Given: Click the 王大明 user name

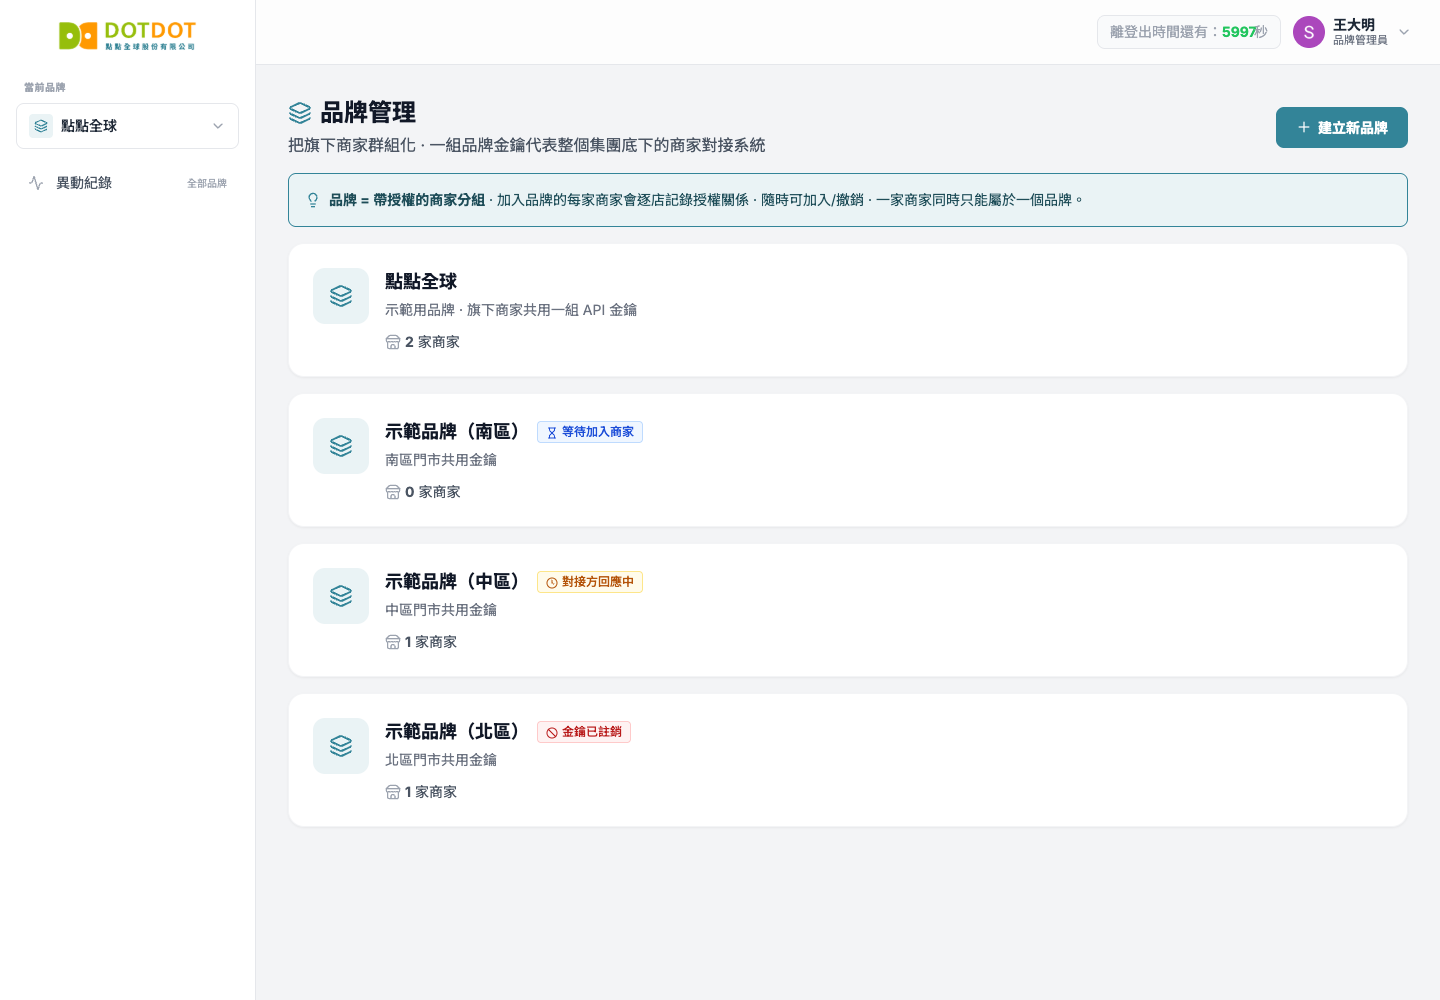Looking at the screenshot, I should [1354, 25].
